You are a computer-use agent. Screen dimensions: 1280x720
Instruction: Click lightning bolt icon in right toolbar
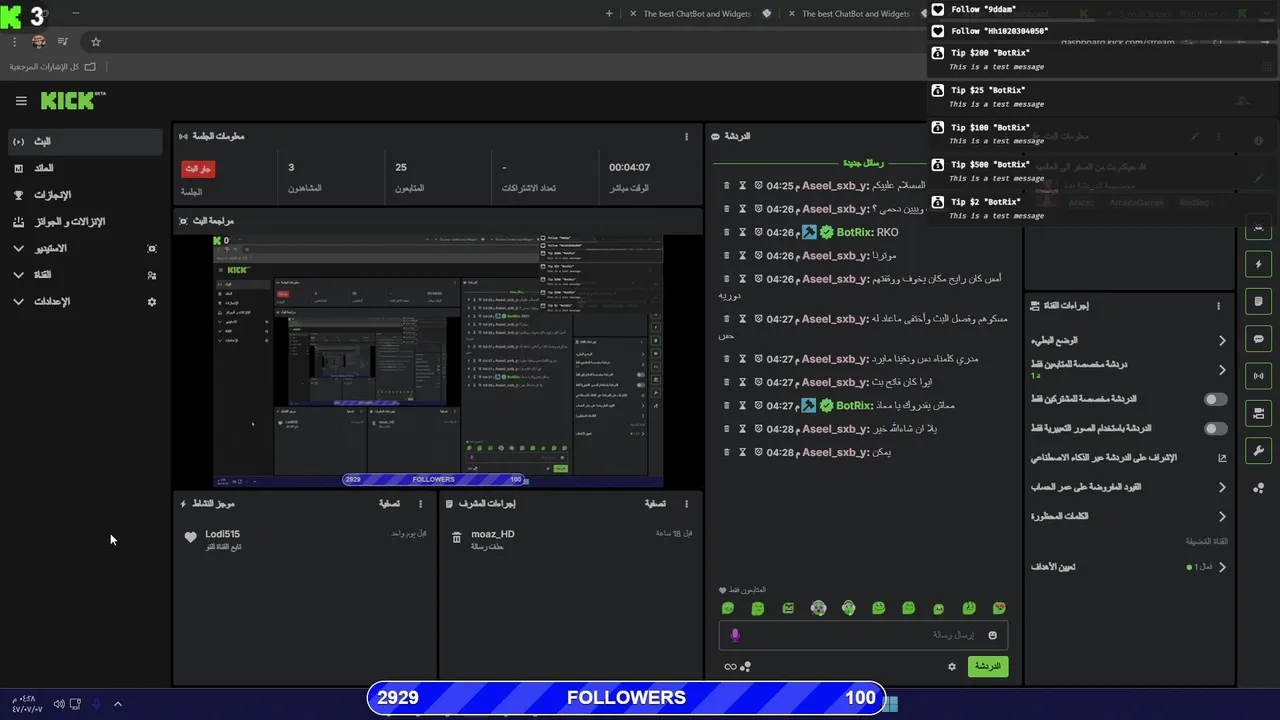pos(1258,265)
